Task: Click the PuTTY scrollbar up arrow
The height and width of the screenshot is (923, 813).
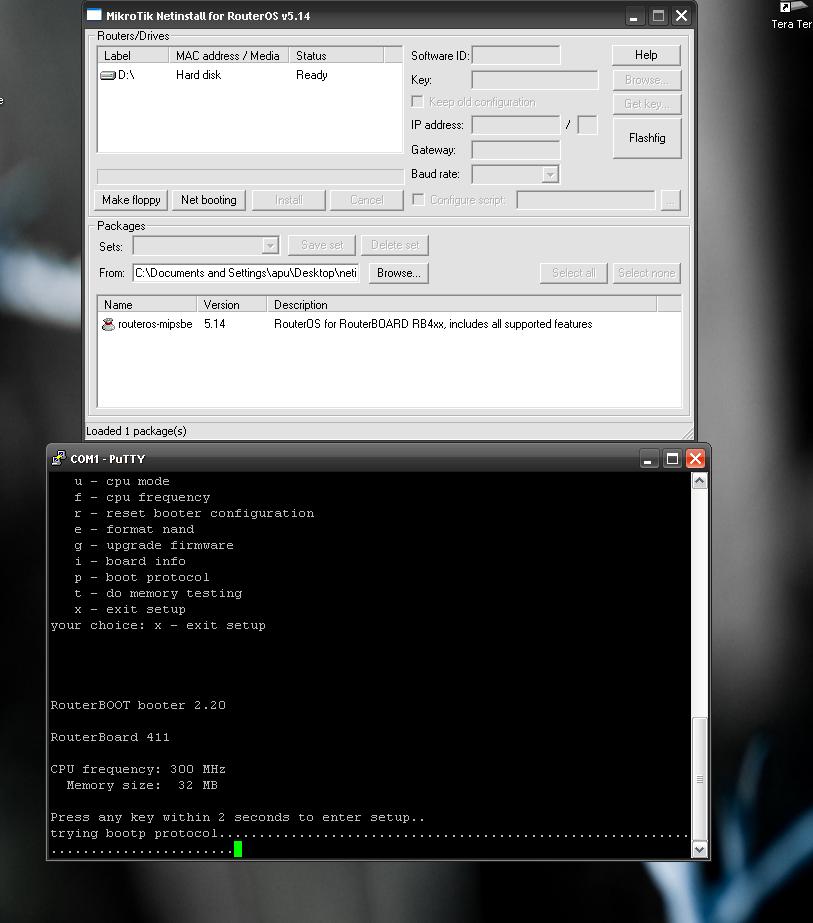Action: pyautogui.click(x=699, y=478)
